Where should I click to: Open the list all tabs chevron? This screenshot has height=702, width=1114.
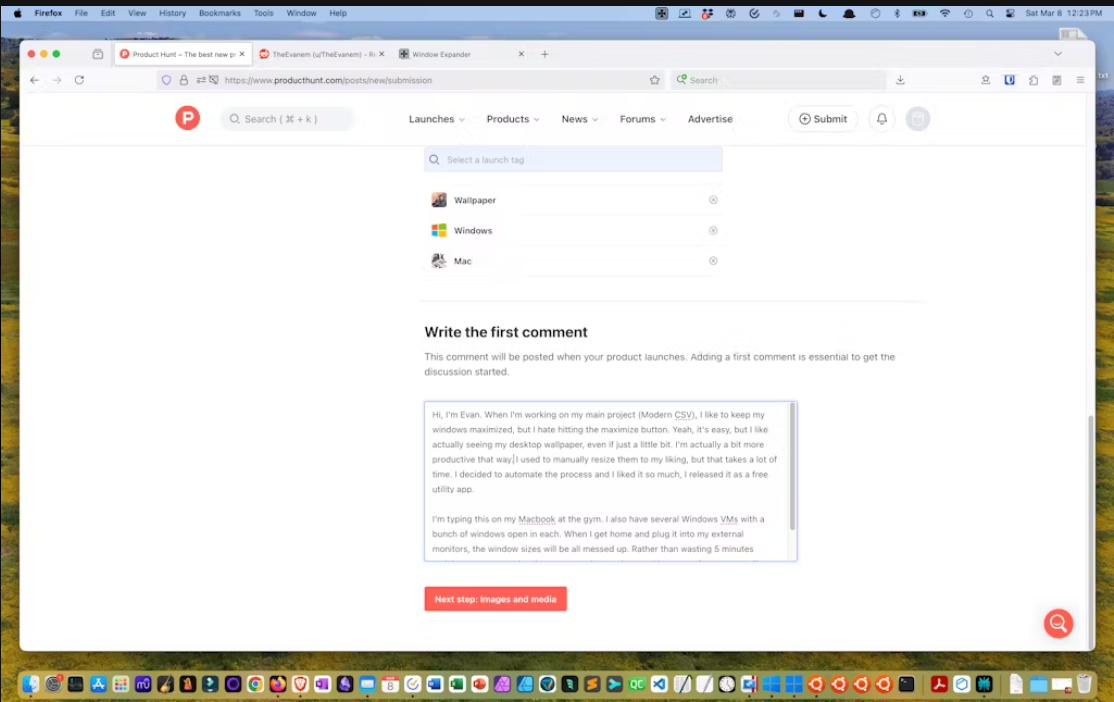coord(1058,54)
